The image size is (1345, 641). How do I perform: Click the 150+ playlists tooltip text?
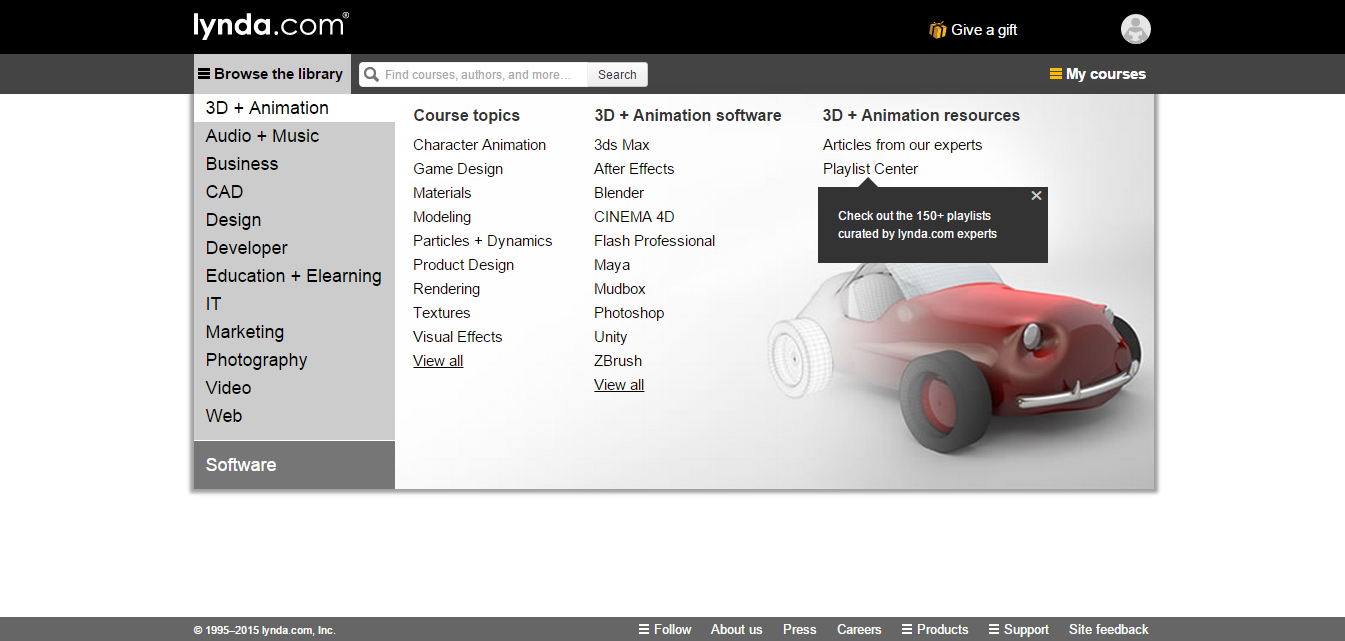pos(917,225)
